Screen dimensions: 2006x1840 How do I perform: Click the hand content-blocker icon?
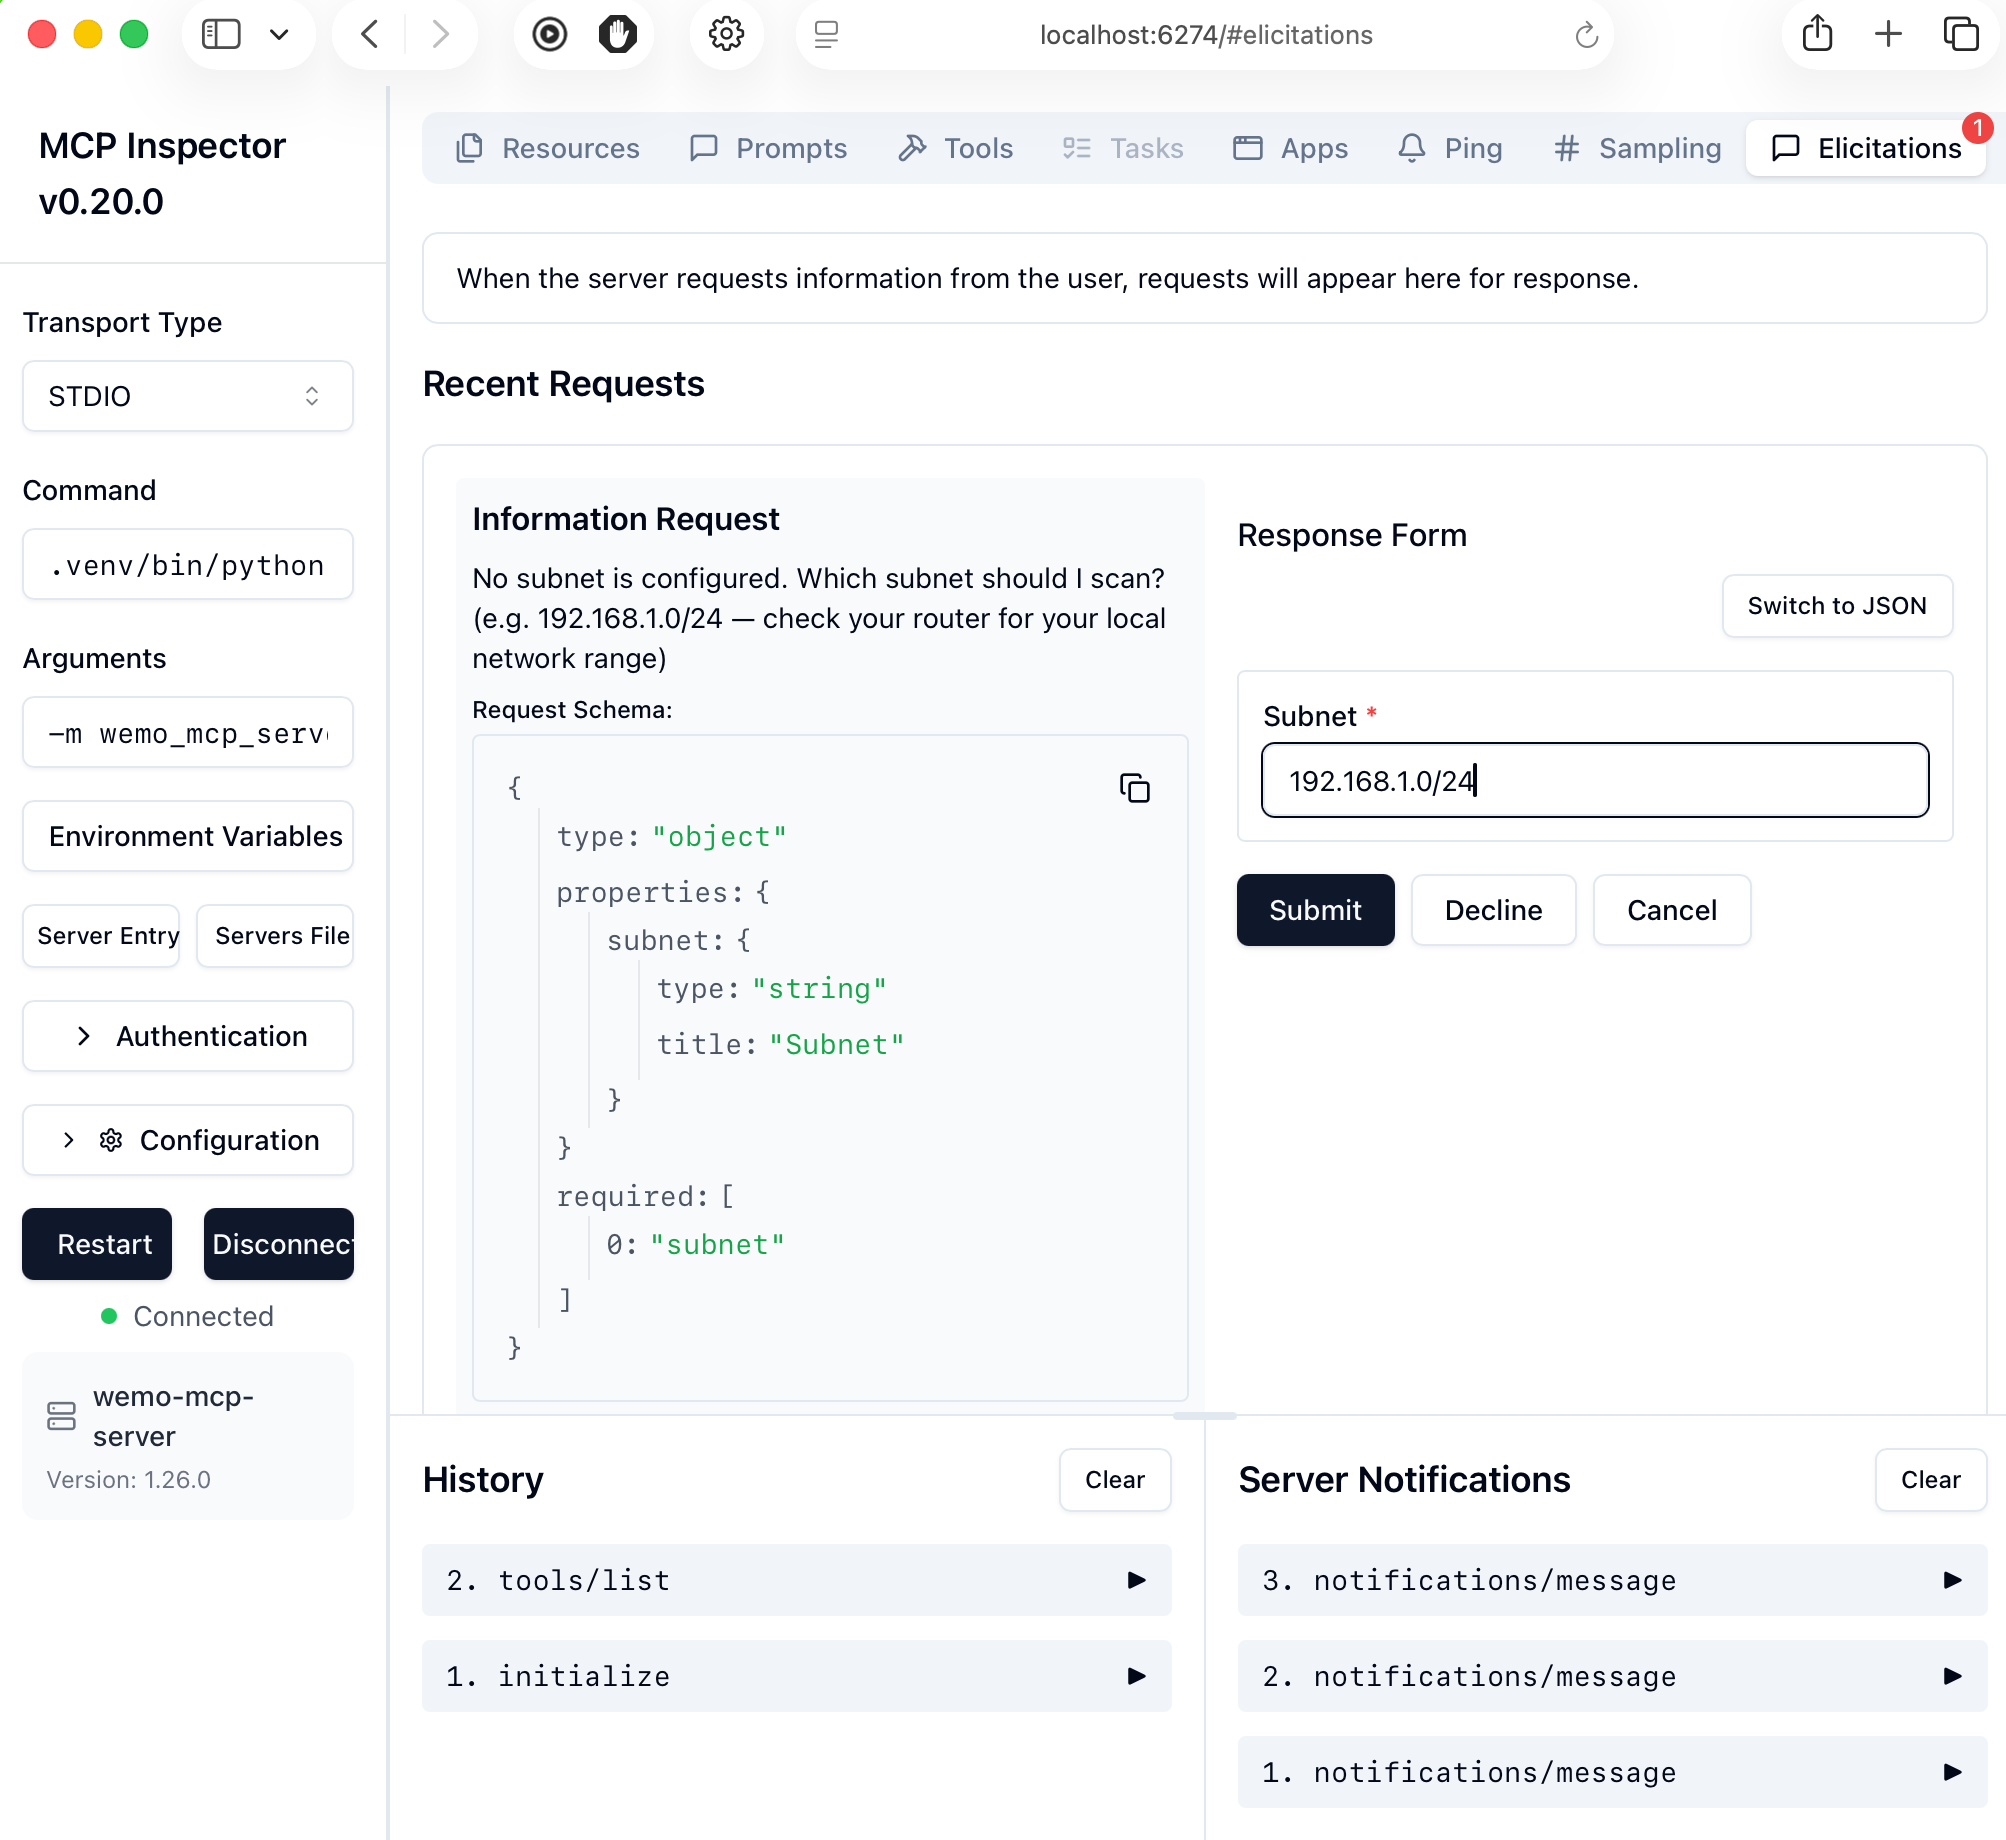click(617, 35)
